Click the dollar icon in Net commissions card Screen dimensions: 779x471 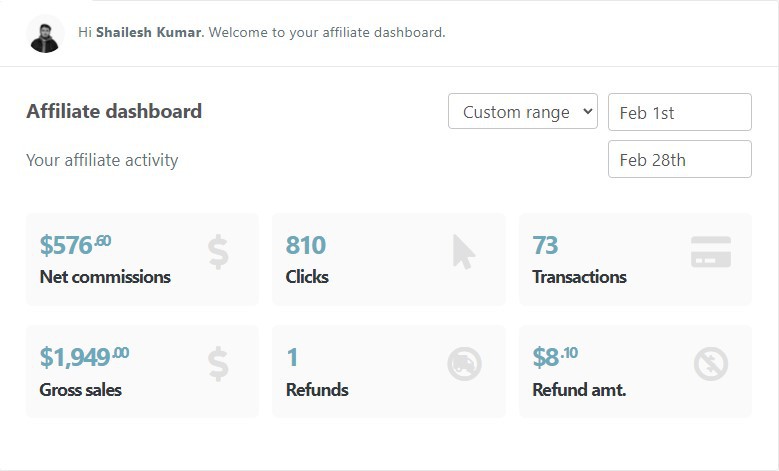[218, 252]
